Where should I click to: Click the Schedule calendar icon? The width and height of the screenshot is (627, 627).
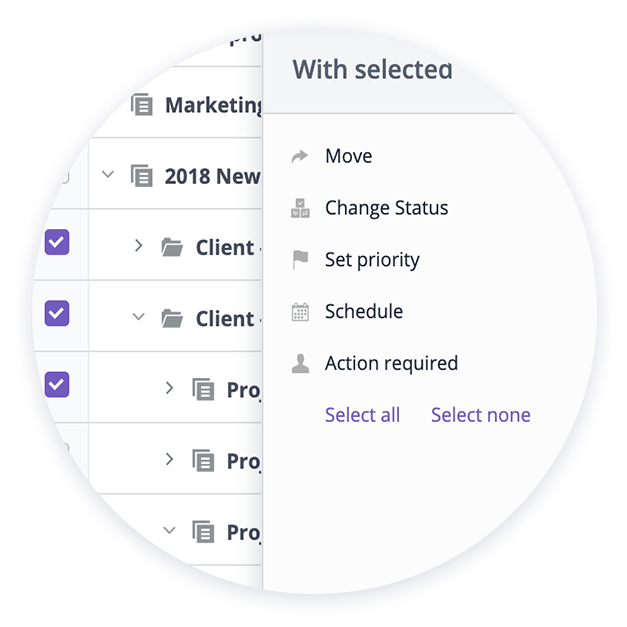[300, 312]
